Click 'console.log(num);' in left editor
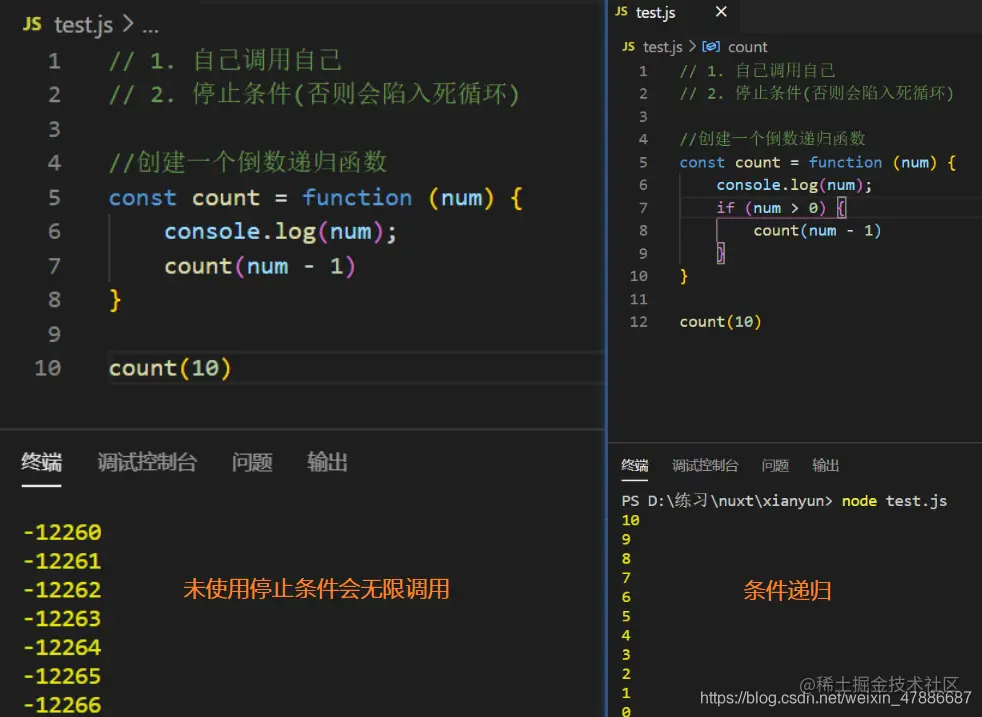Screen dimensions: 982x717 pyautogui.click(x=281, y=232)
